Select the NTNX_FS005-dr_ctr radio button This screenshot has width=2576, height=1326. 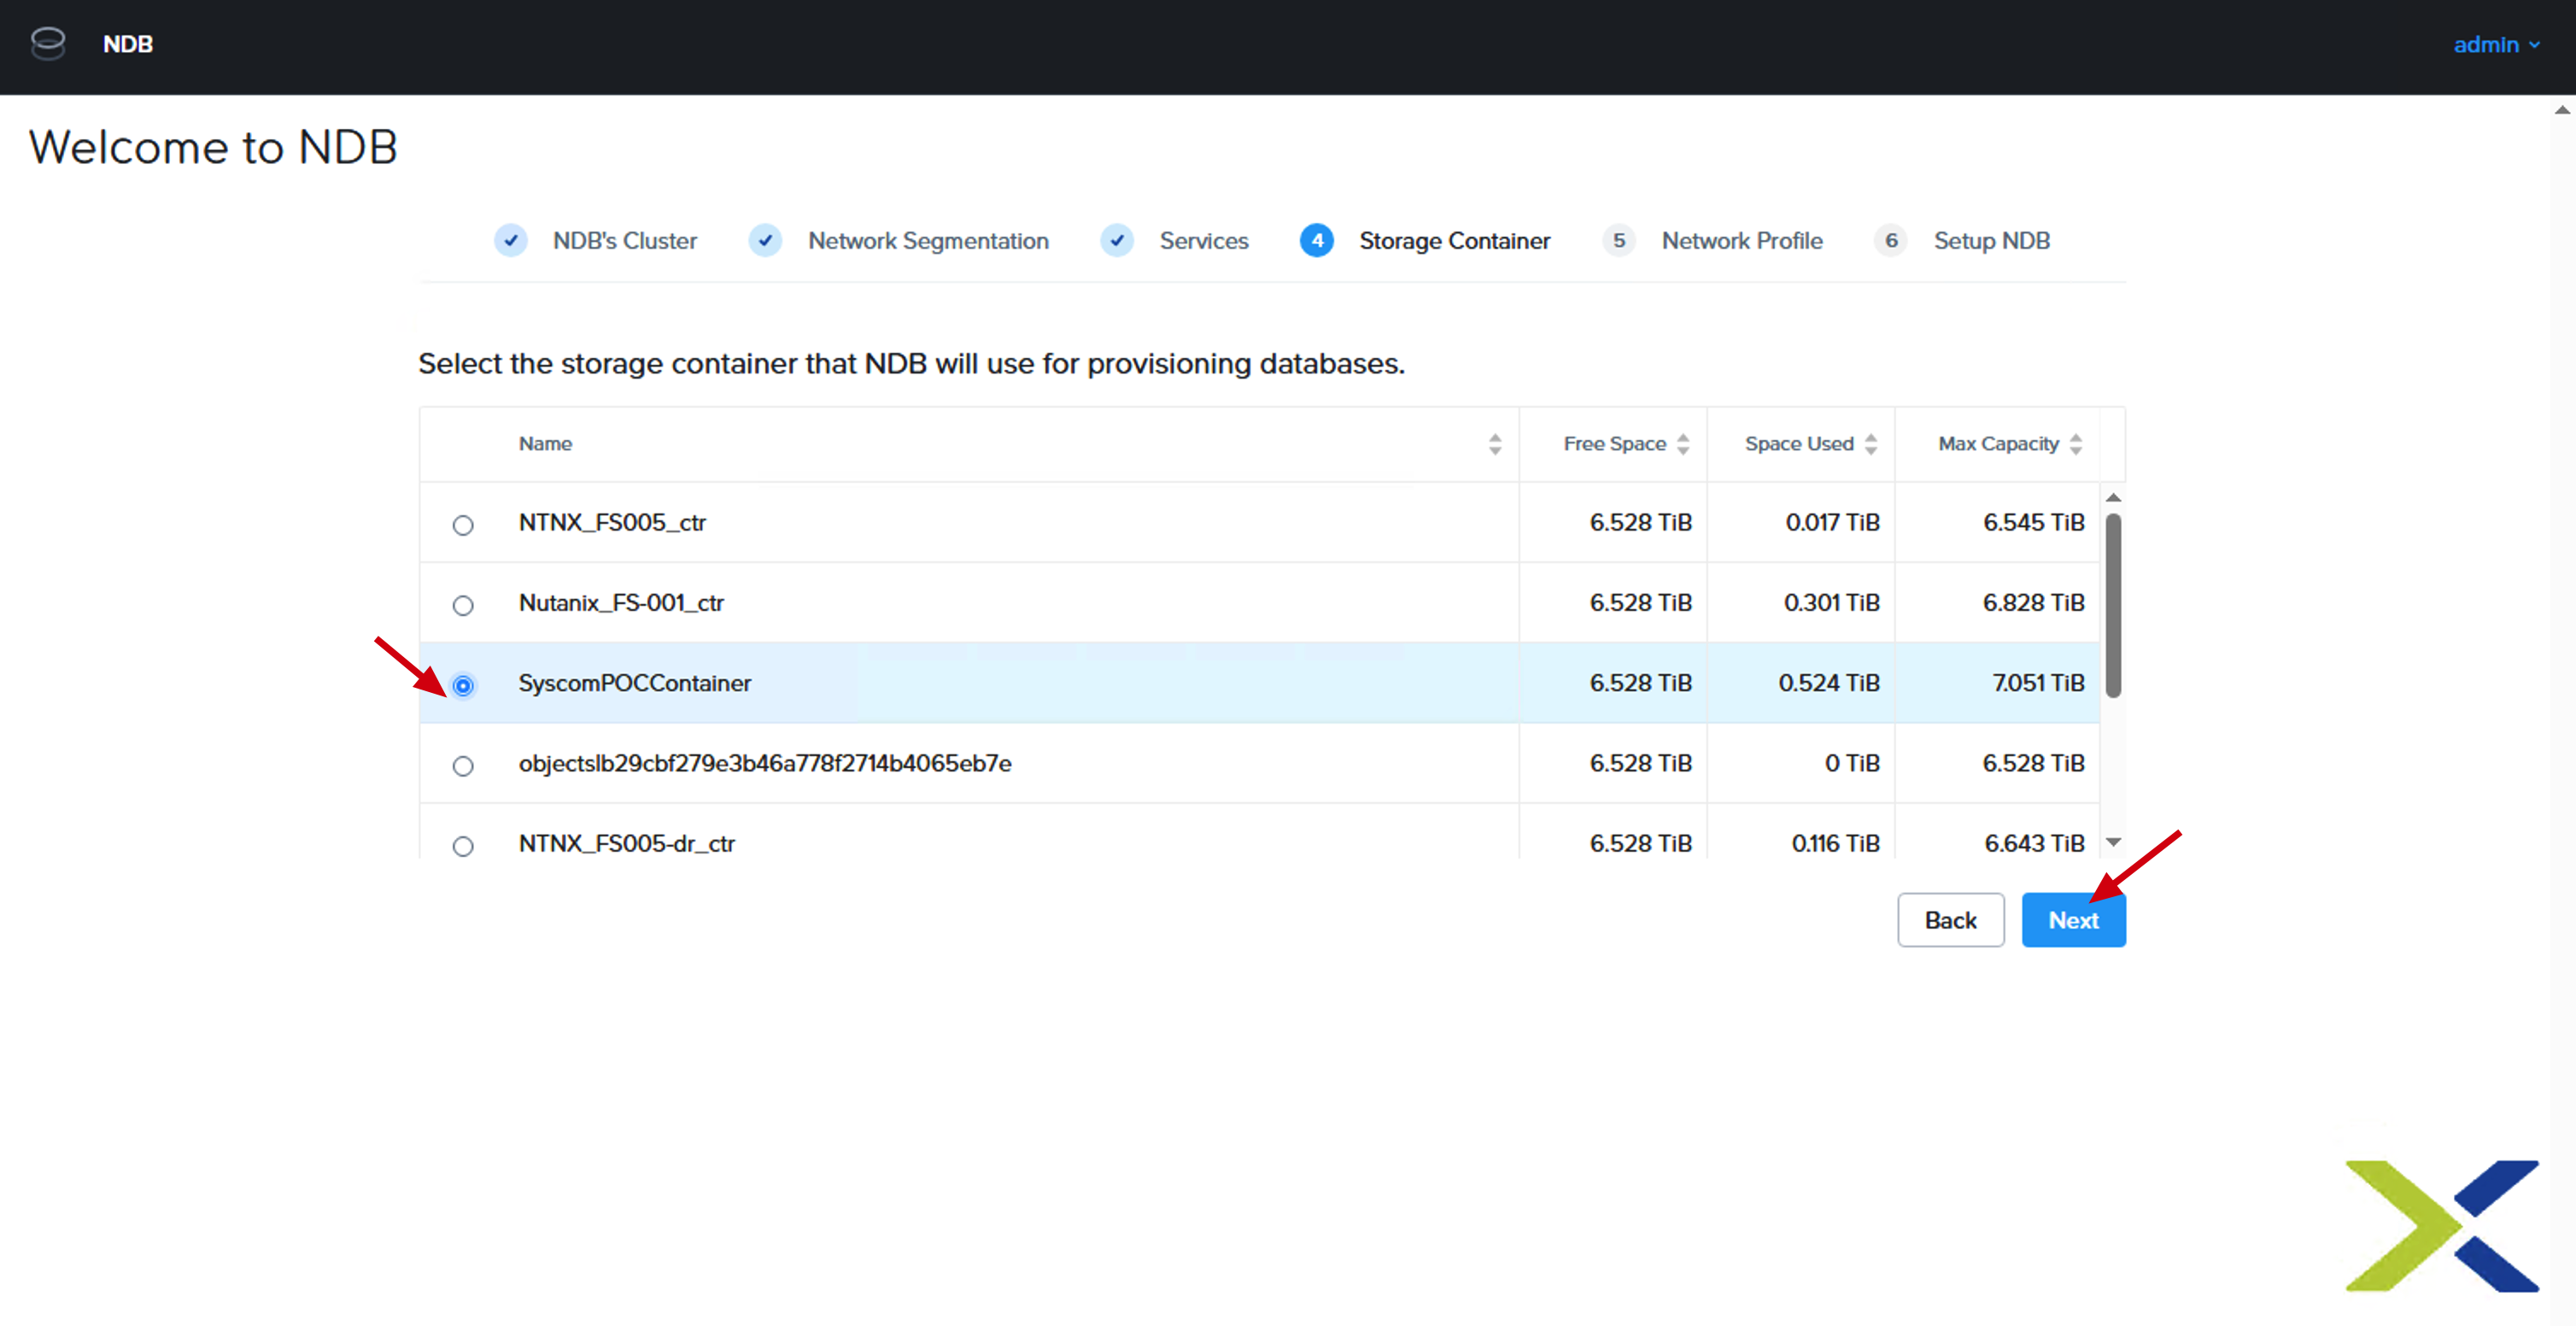point(463,846)
